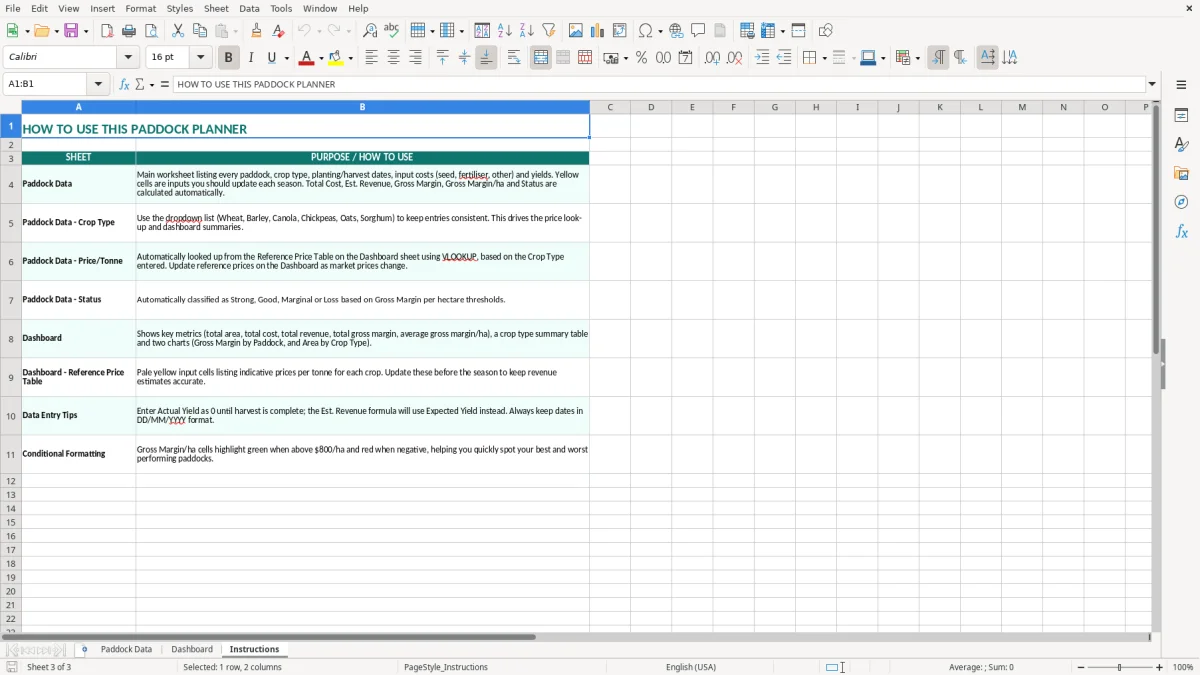Toggle Underline formatting

[x=271, y=58]
